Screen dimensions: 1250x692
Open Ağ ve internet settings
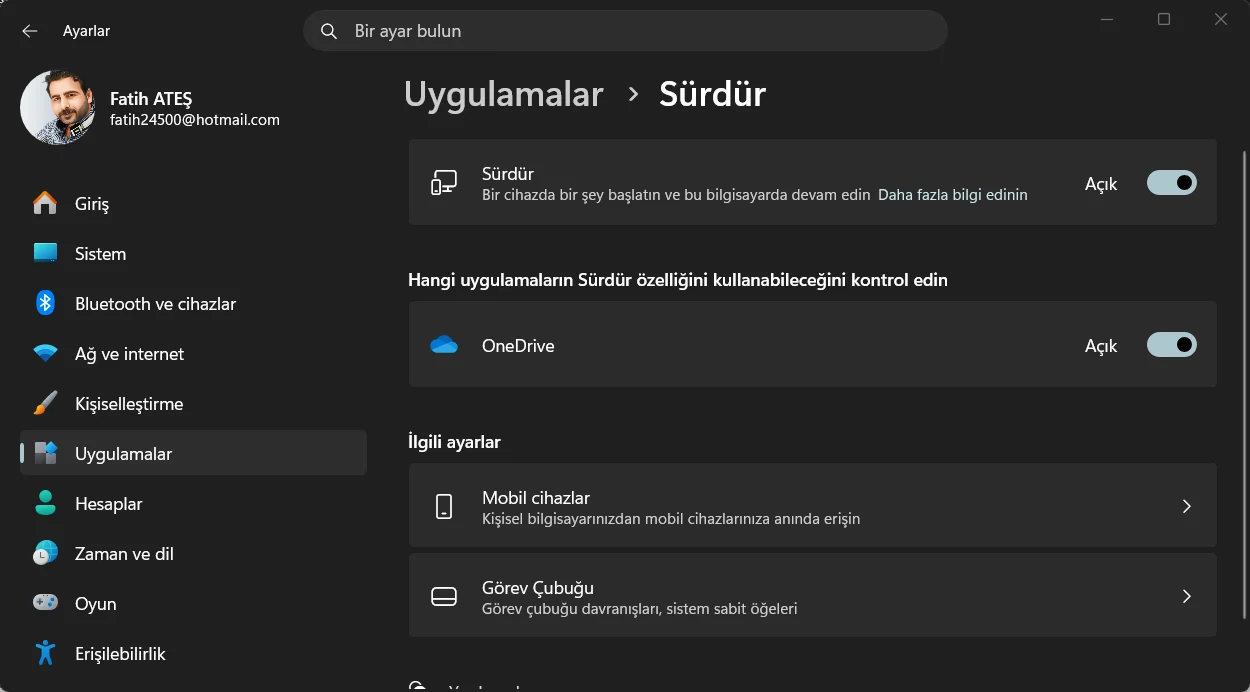[193, 353]
